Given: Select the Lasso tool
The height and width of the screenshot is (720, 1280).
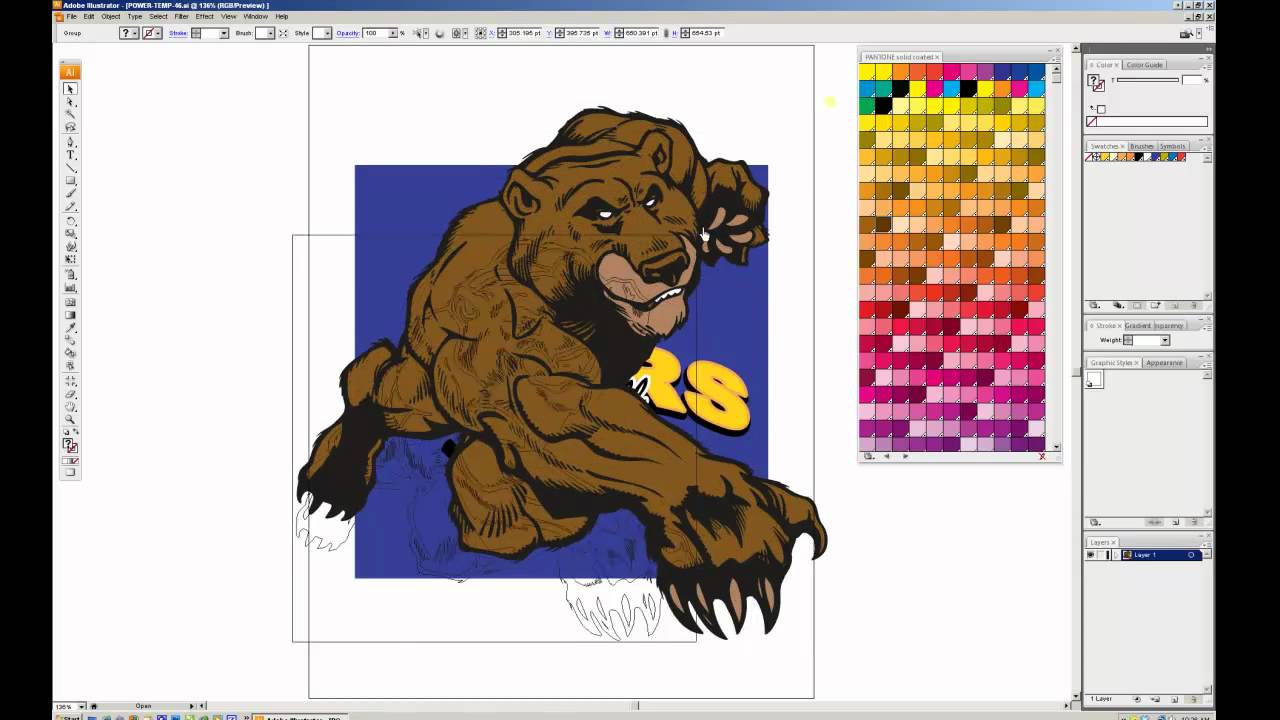Looking at the screenshot, I should click(70, 128).
